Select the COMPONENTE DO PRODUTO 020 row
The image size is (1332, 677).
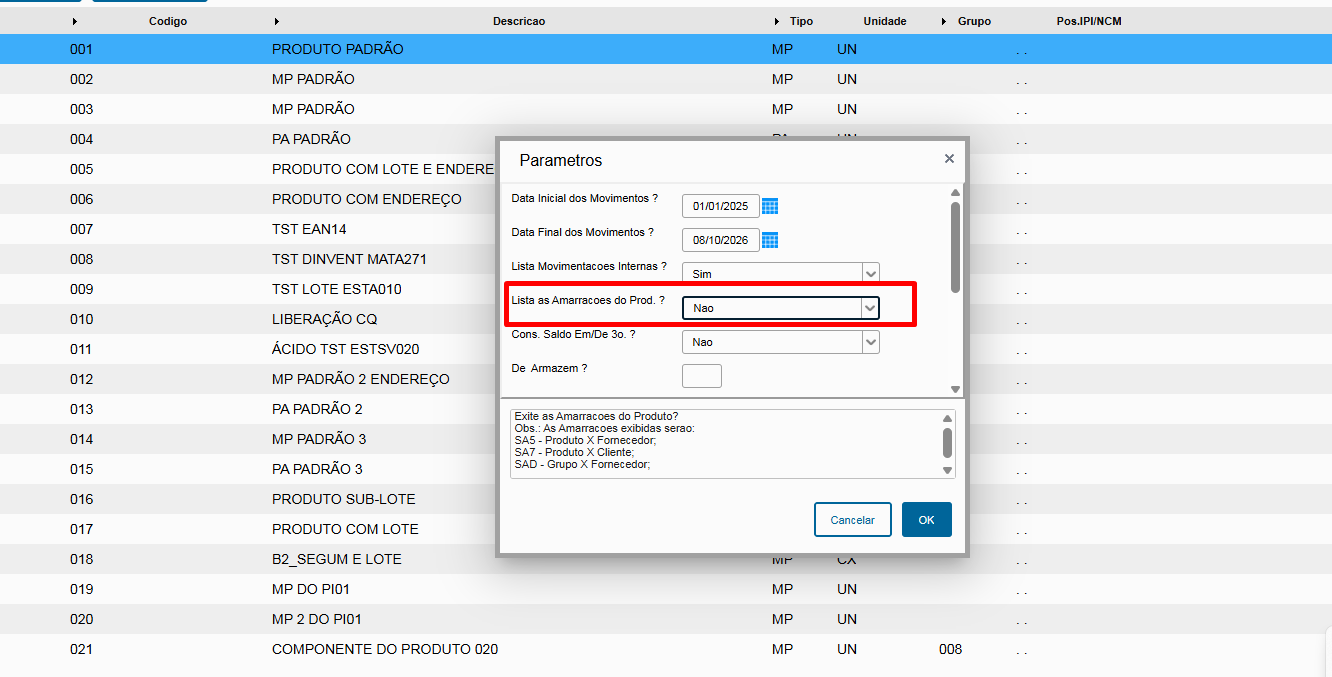[x=666, y=649]
